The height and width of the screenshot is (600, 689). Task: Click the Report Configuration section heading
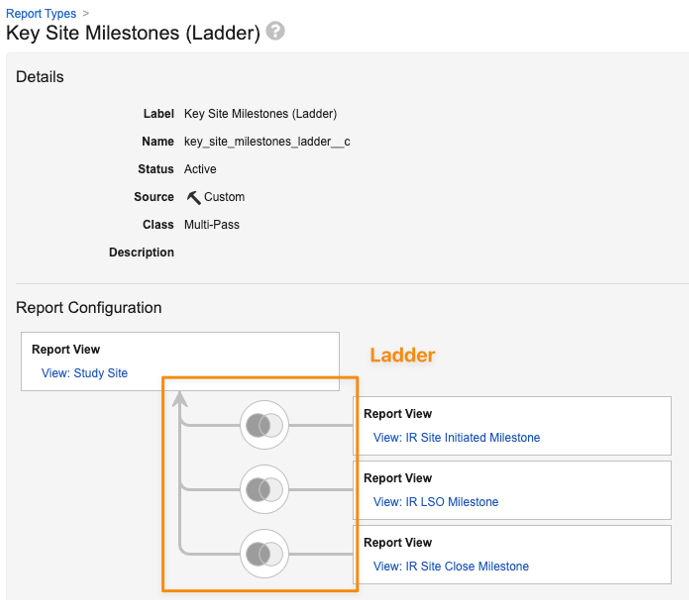89,308
